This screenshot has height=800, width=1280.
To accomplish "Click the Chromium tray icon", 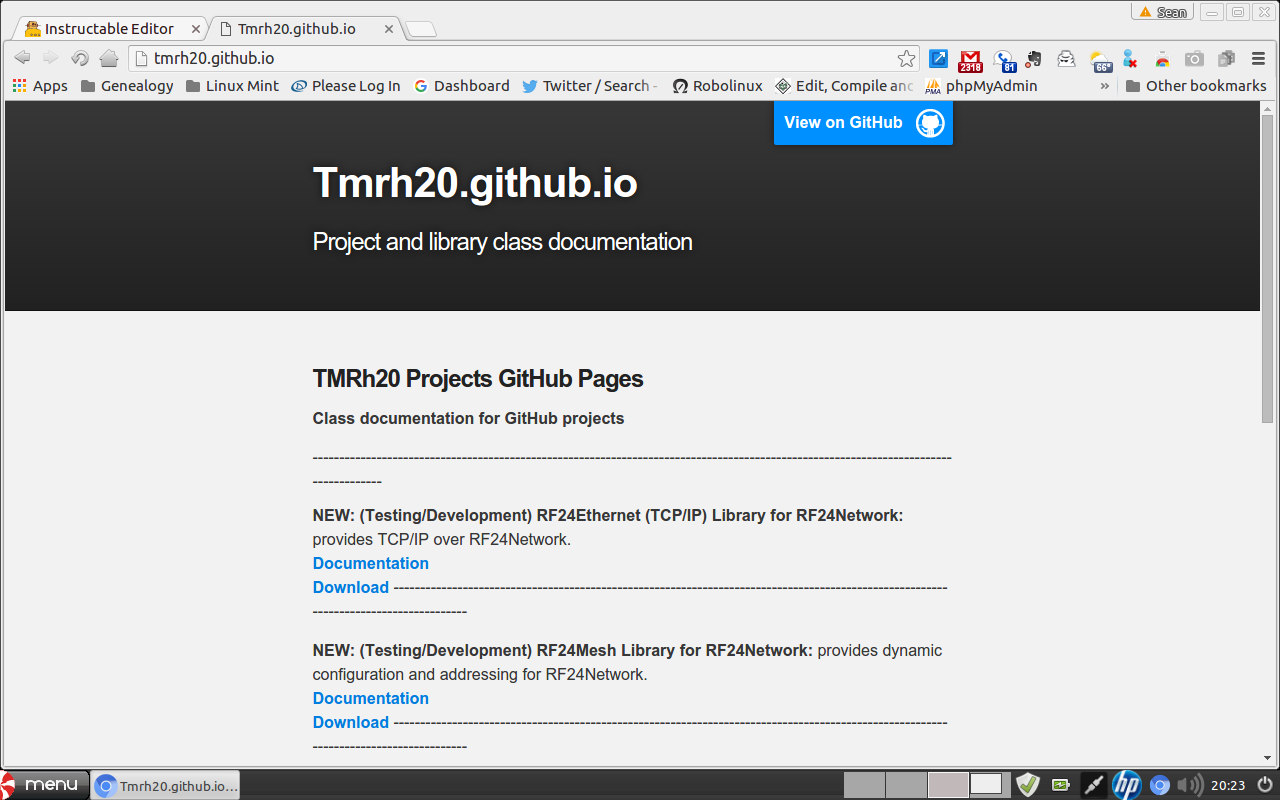I will (x=1160, y=785).
